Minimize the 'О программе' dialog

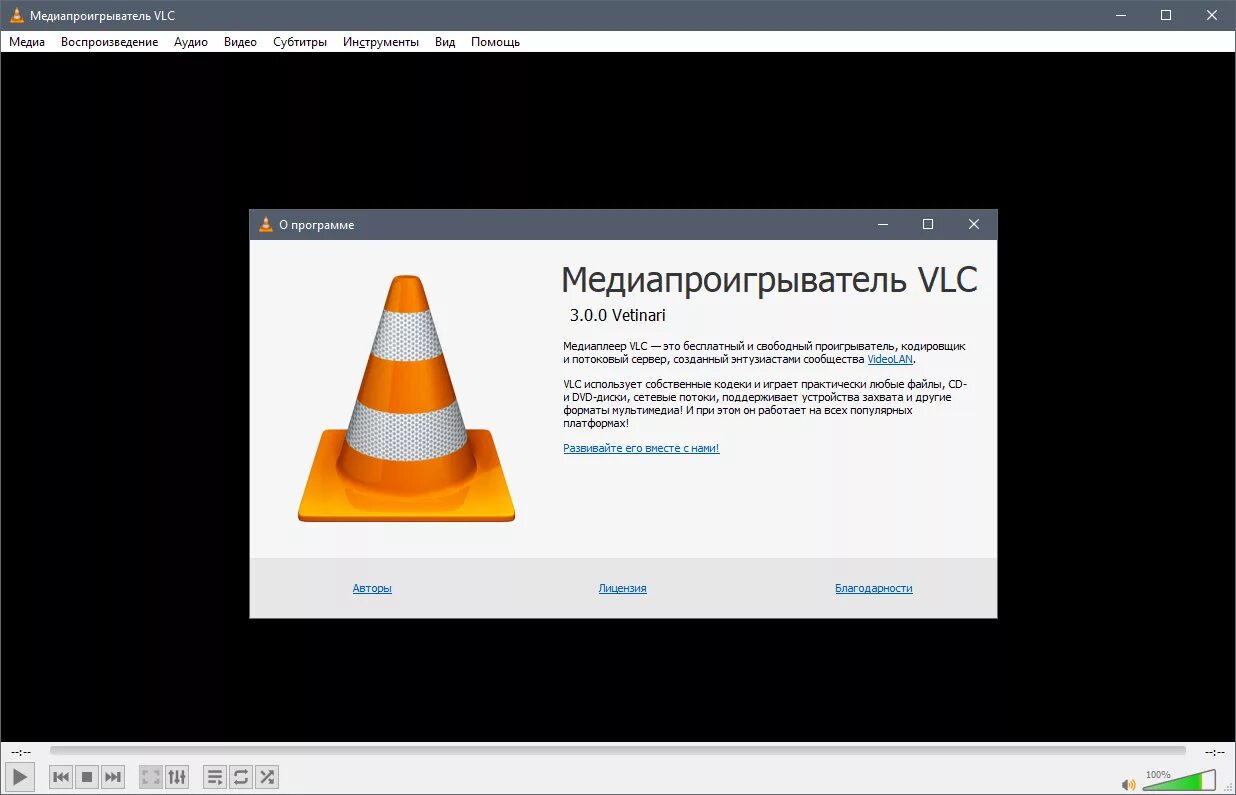tap(882, 225)
